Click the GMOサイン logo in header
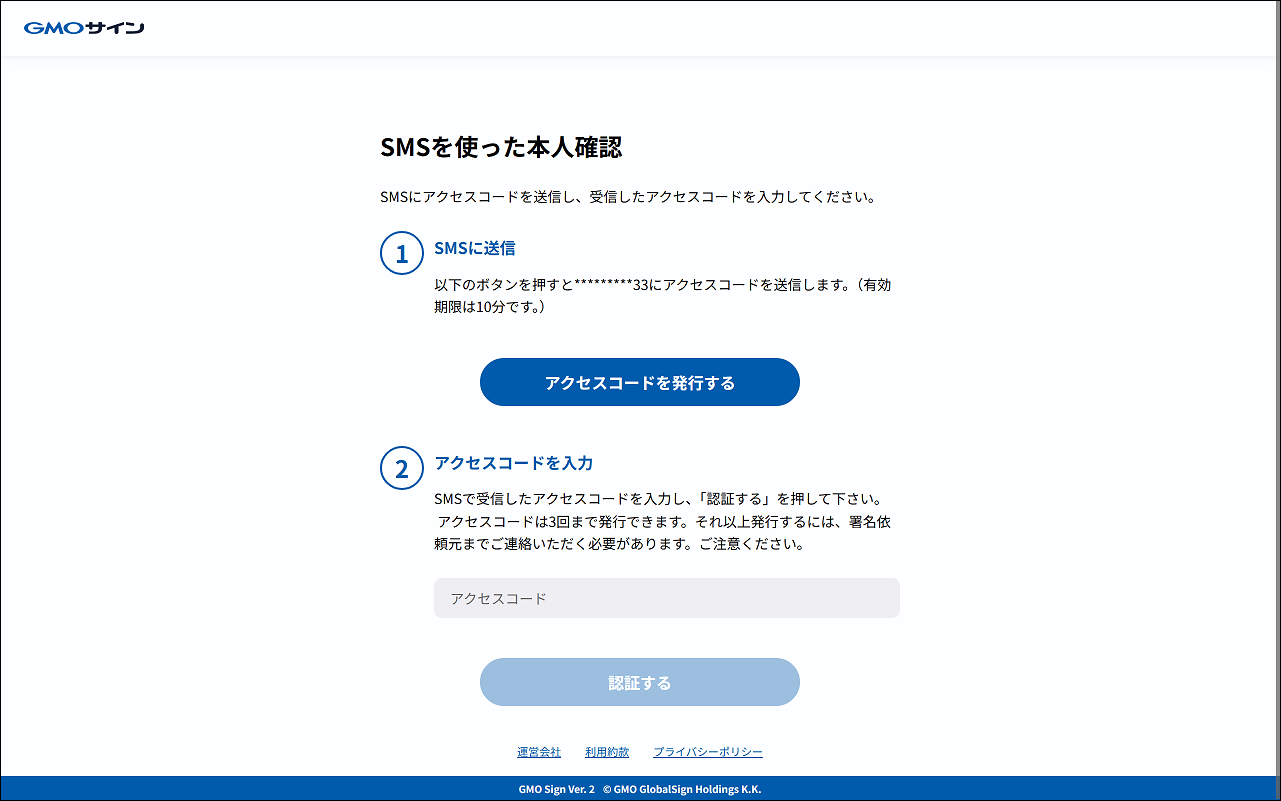Screen dimensions: 1281x801 click(84, 28)
